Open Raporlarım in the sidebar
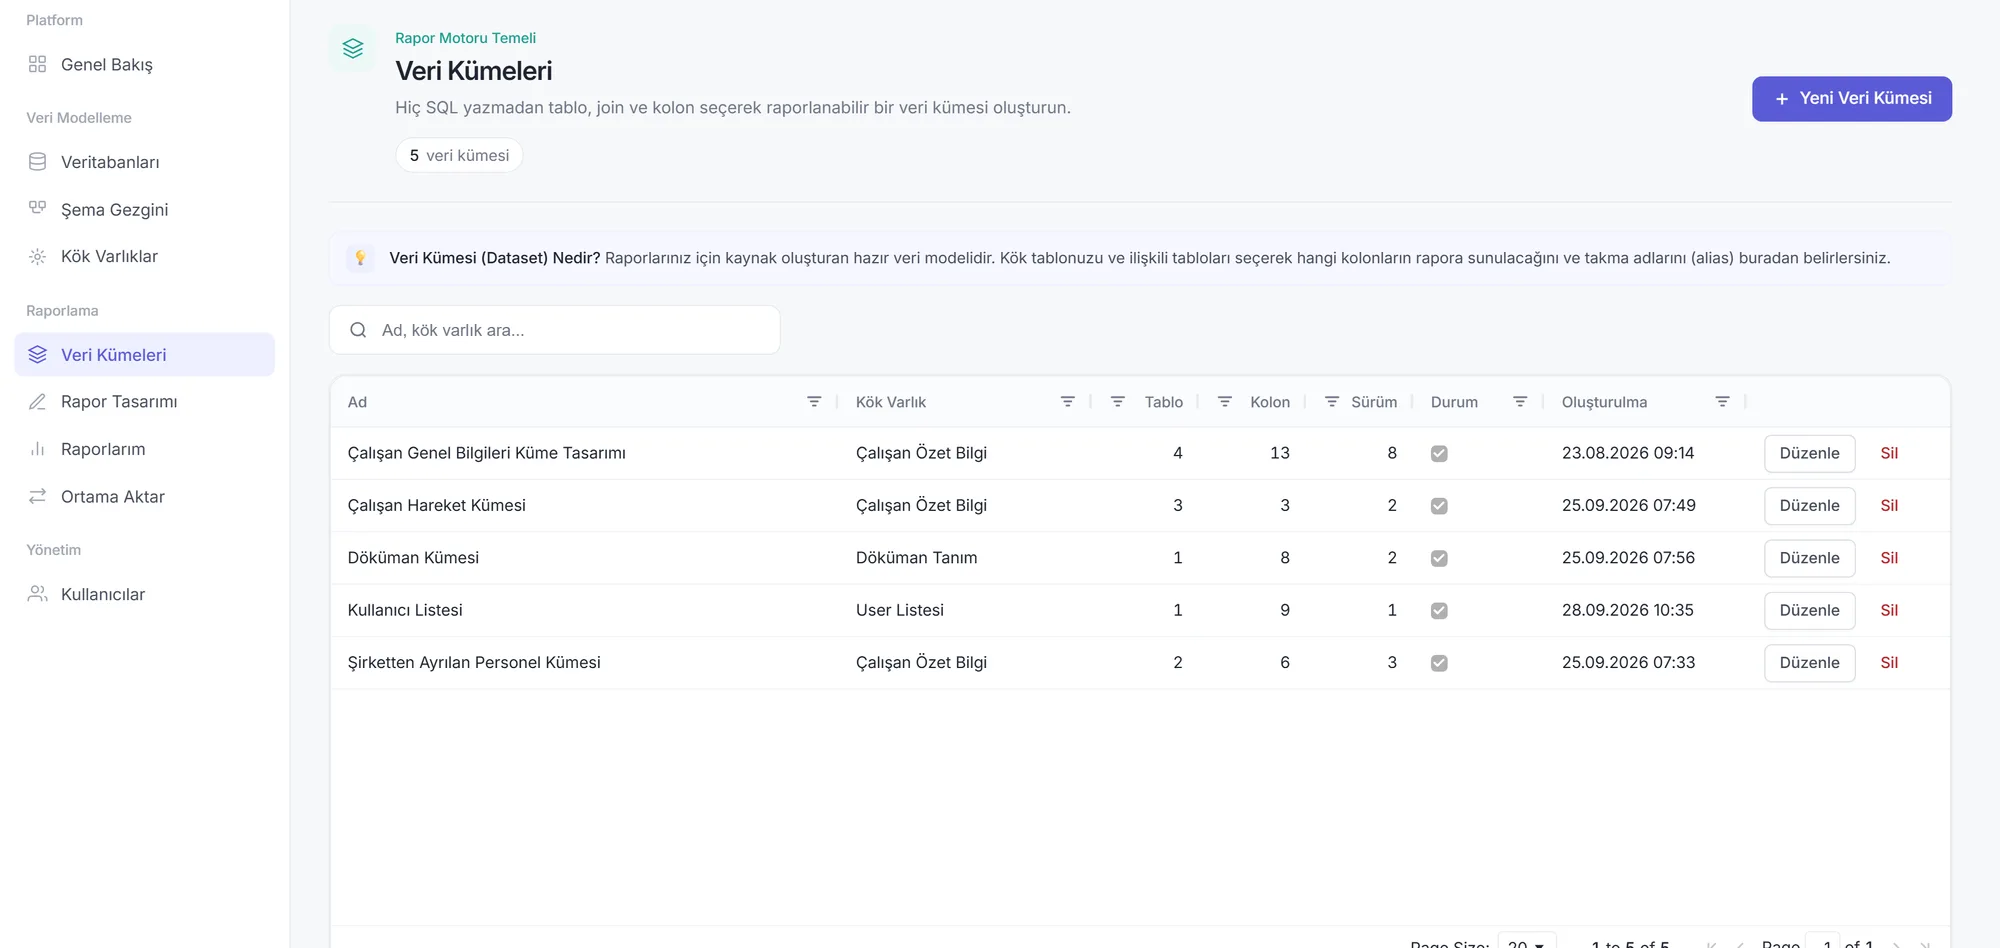Image resolution: width=2000 pixels, height=948 pixels. [x=145, y=449]
